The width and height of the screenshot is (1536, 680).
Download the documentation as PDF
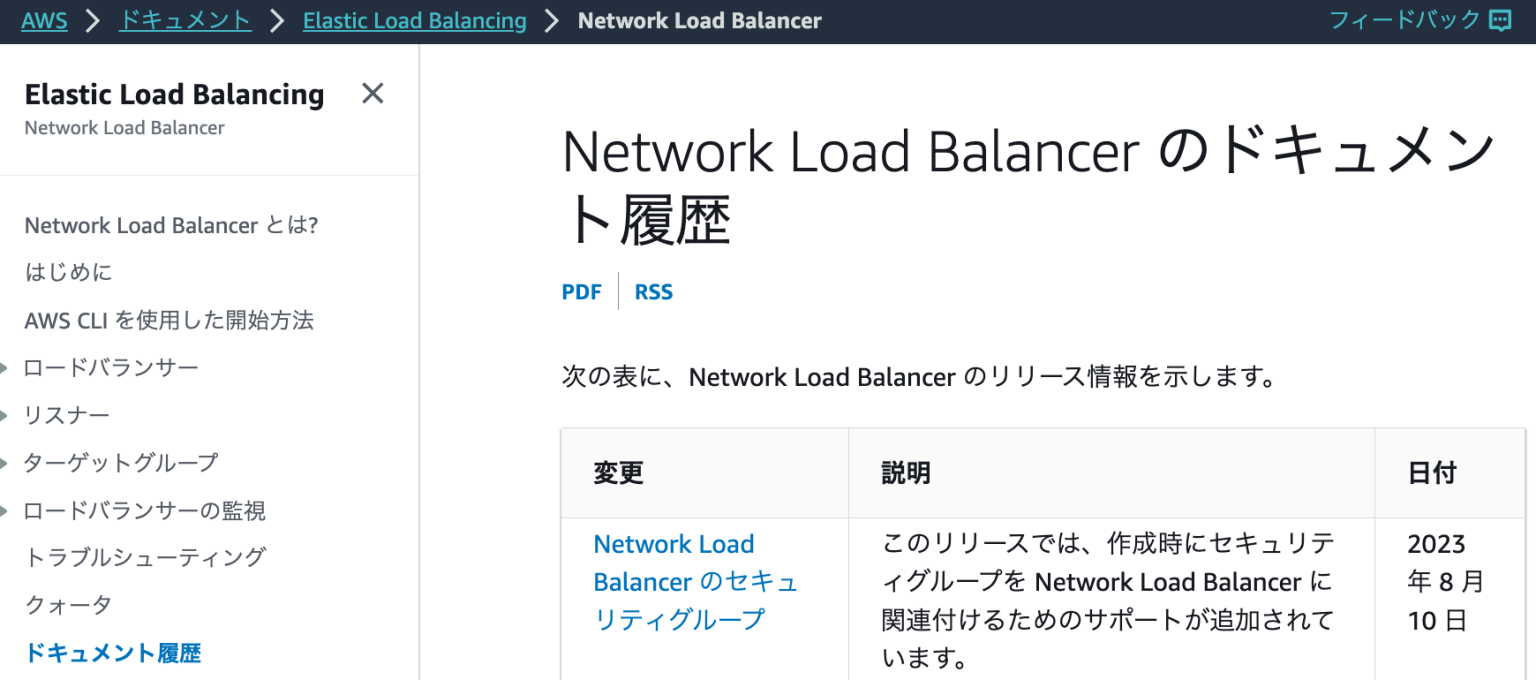pos(581,291)
